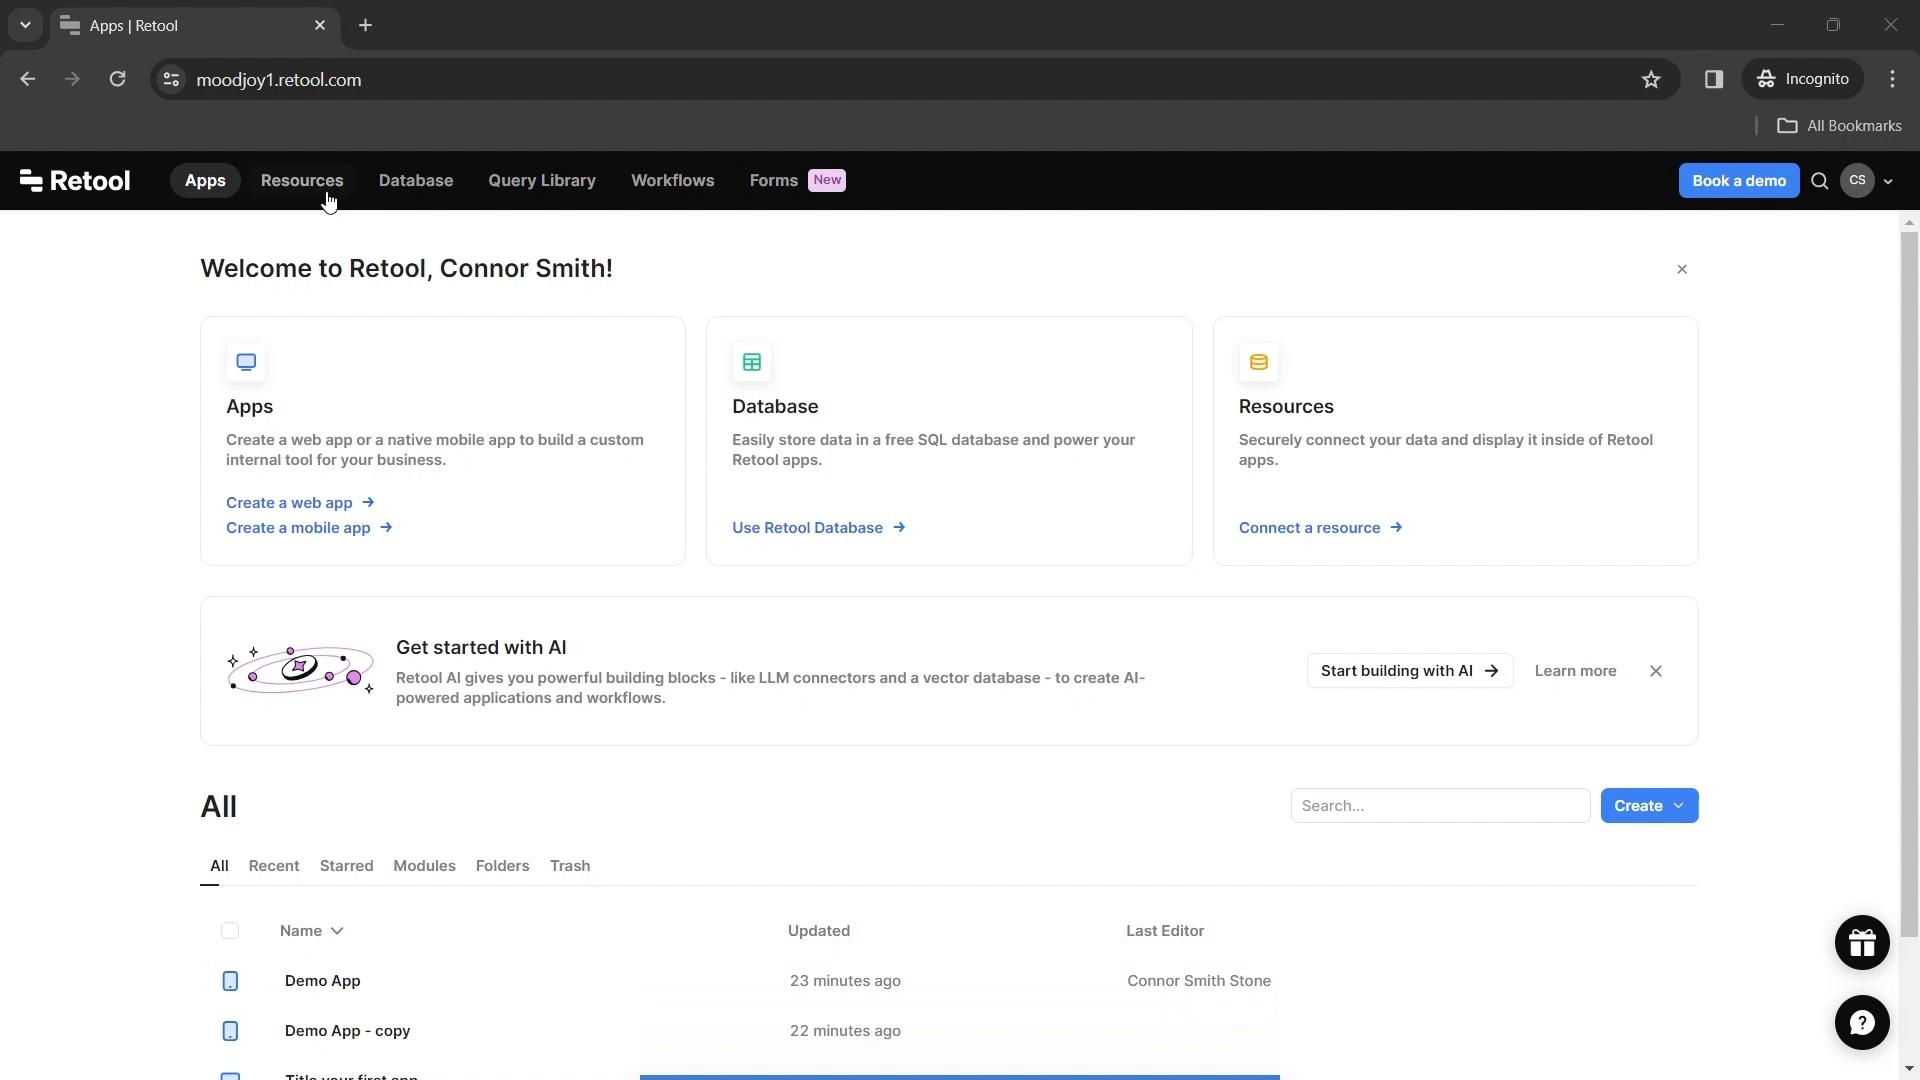Viewport: 1920px width, 1080px height.
Task: Click the search input field
Action: point(1441,806)
